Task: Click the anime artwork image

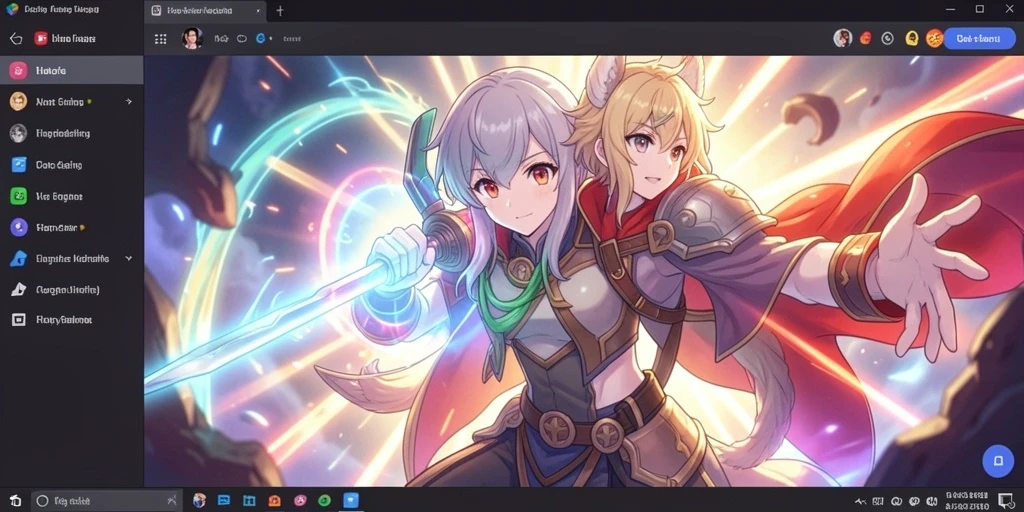Action: coord(583,271)
